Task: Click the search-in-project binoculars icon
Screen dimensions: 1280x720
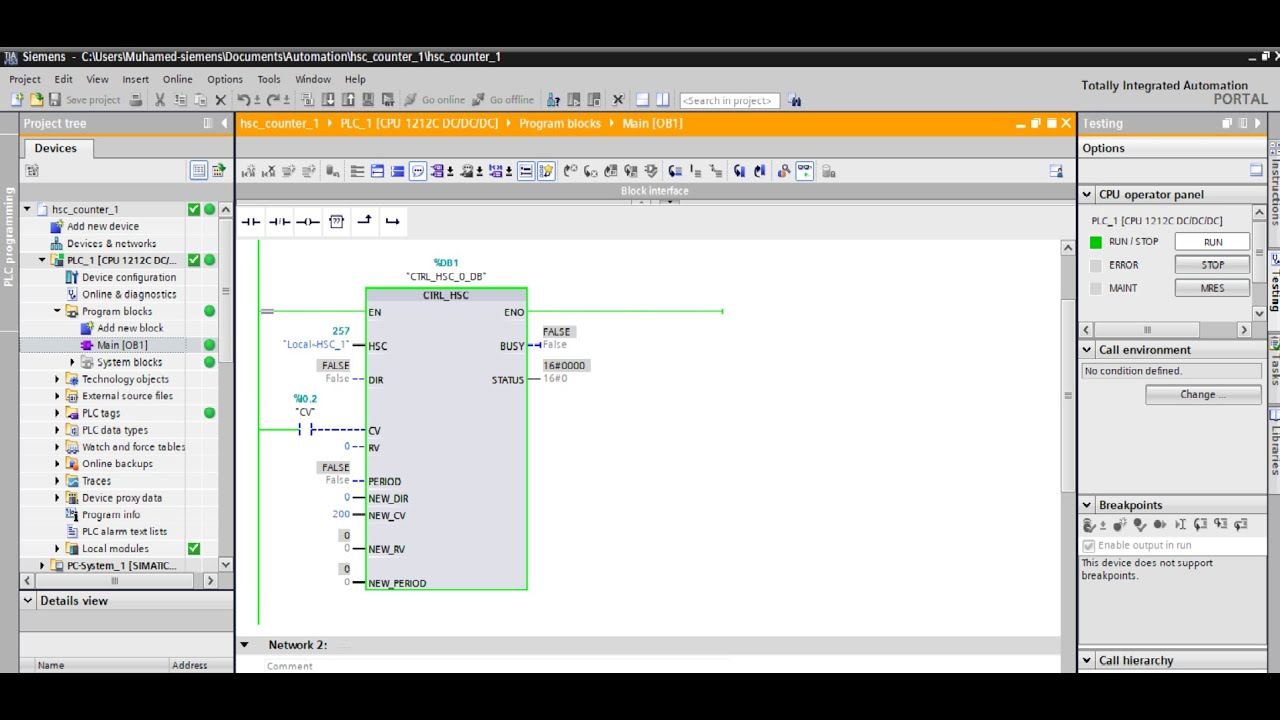Action: [795, 100]
